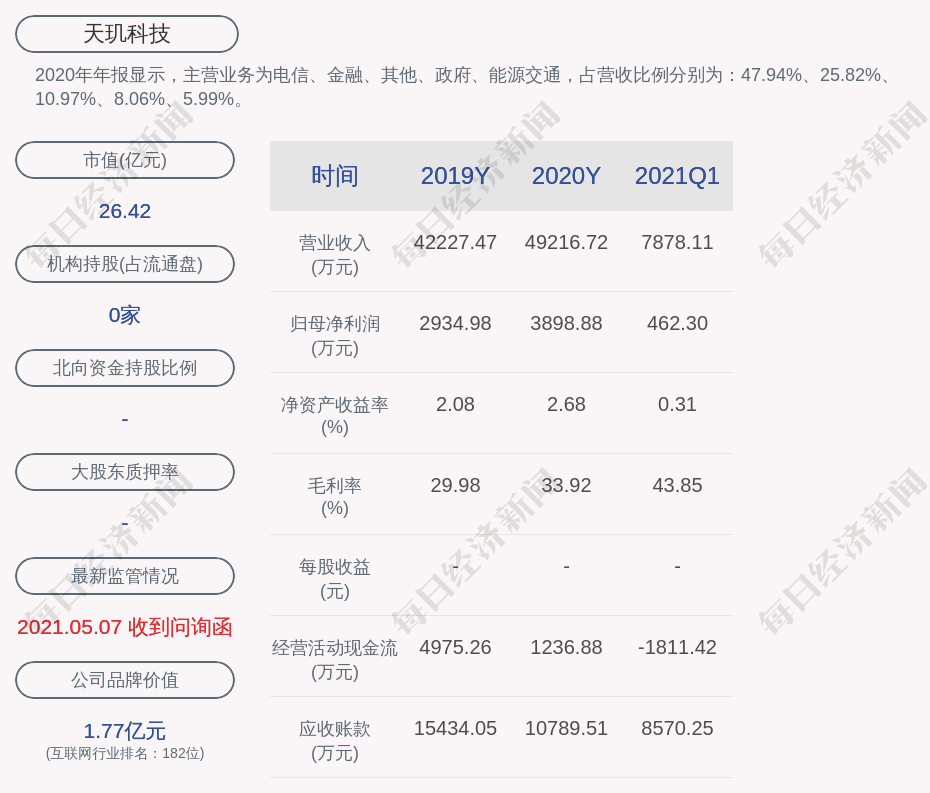The height and width of the screenshot is (793, 930).
Task: Click the 时间 column header
Action: coord(335,176)
